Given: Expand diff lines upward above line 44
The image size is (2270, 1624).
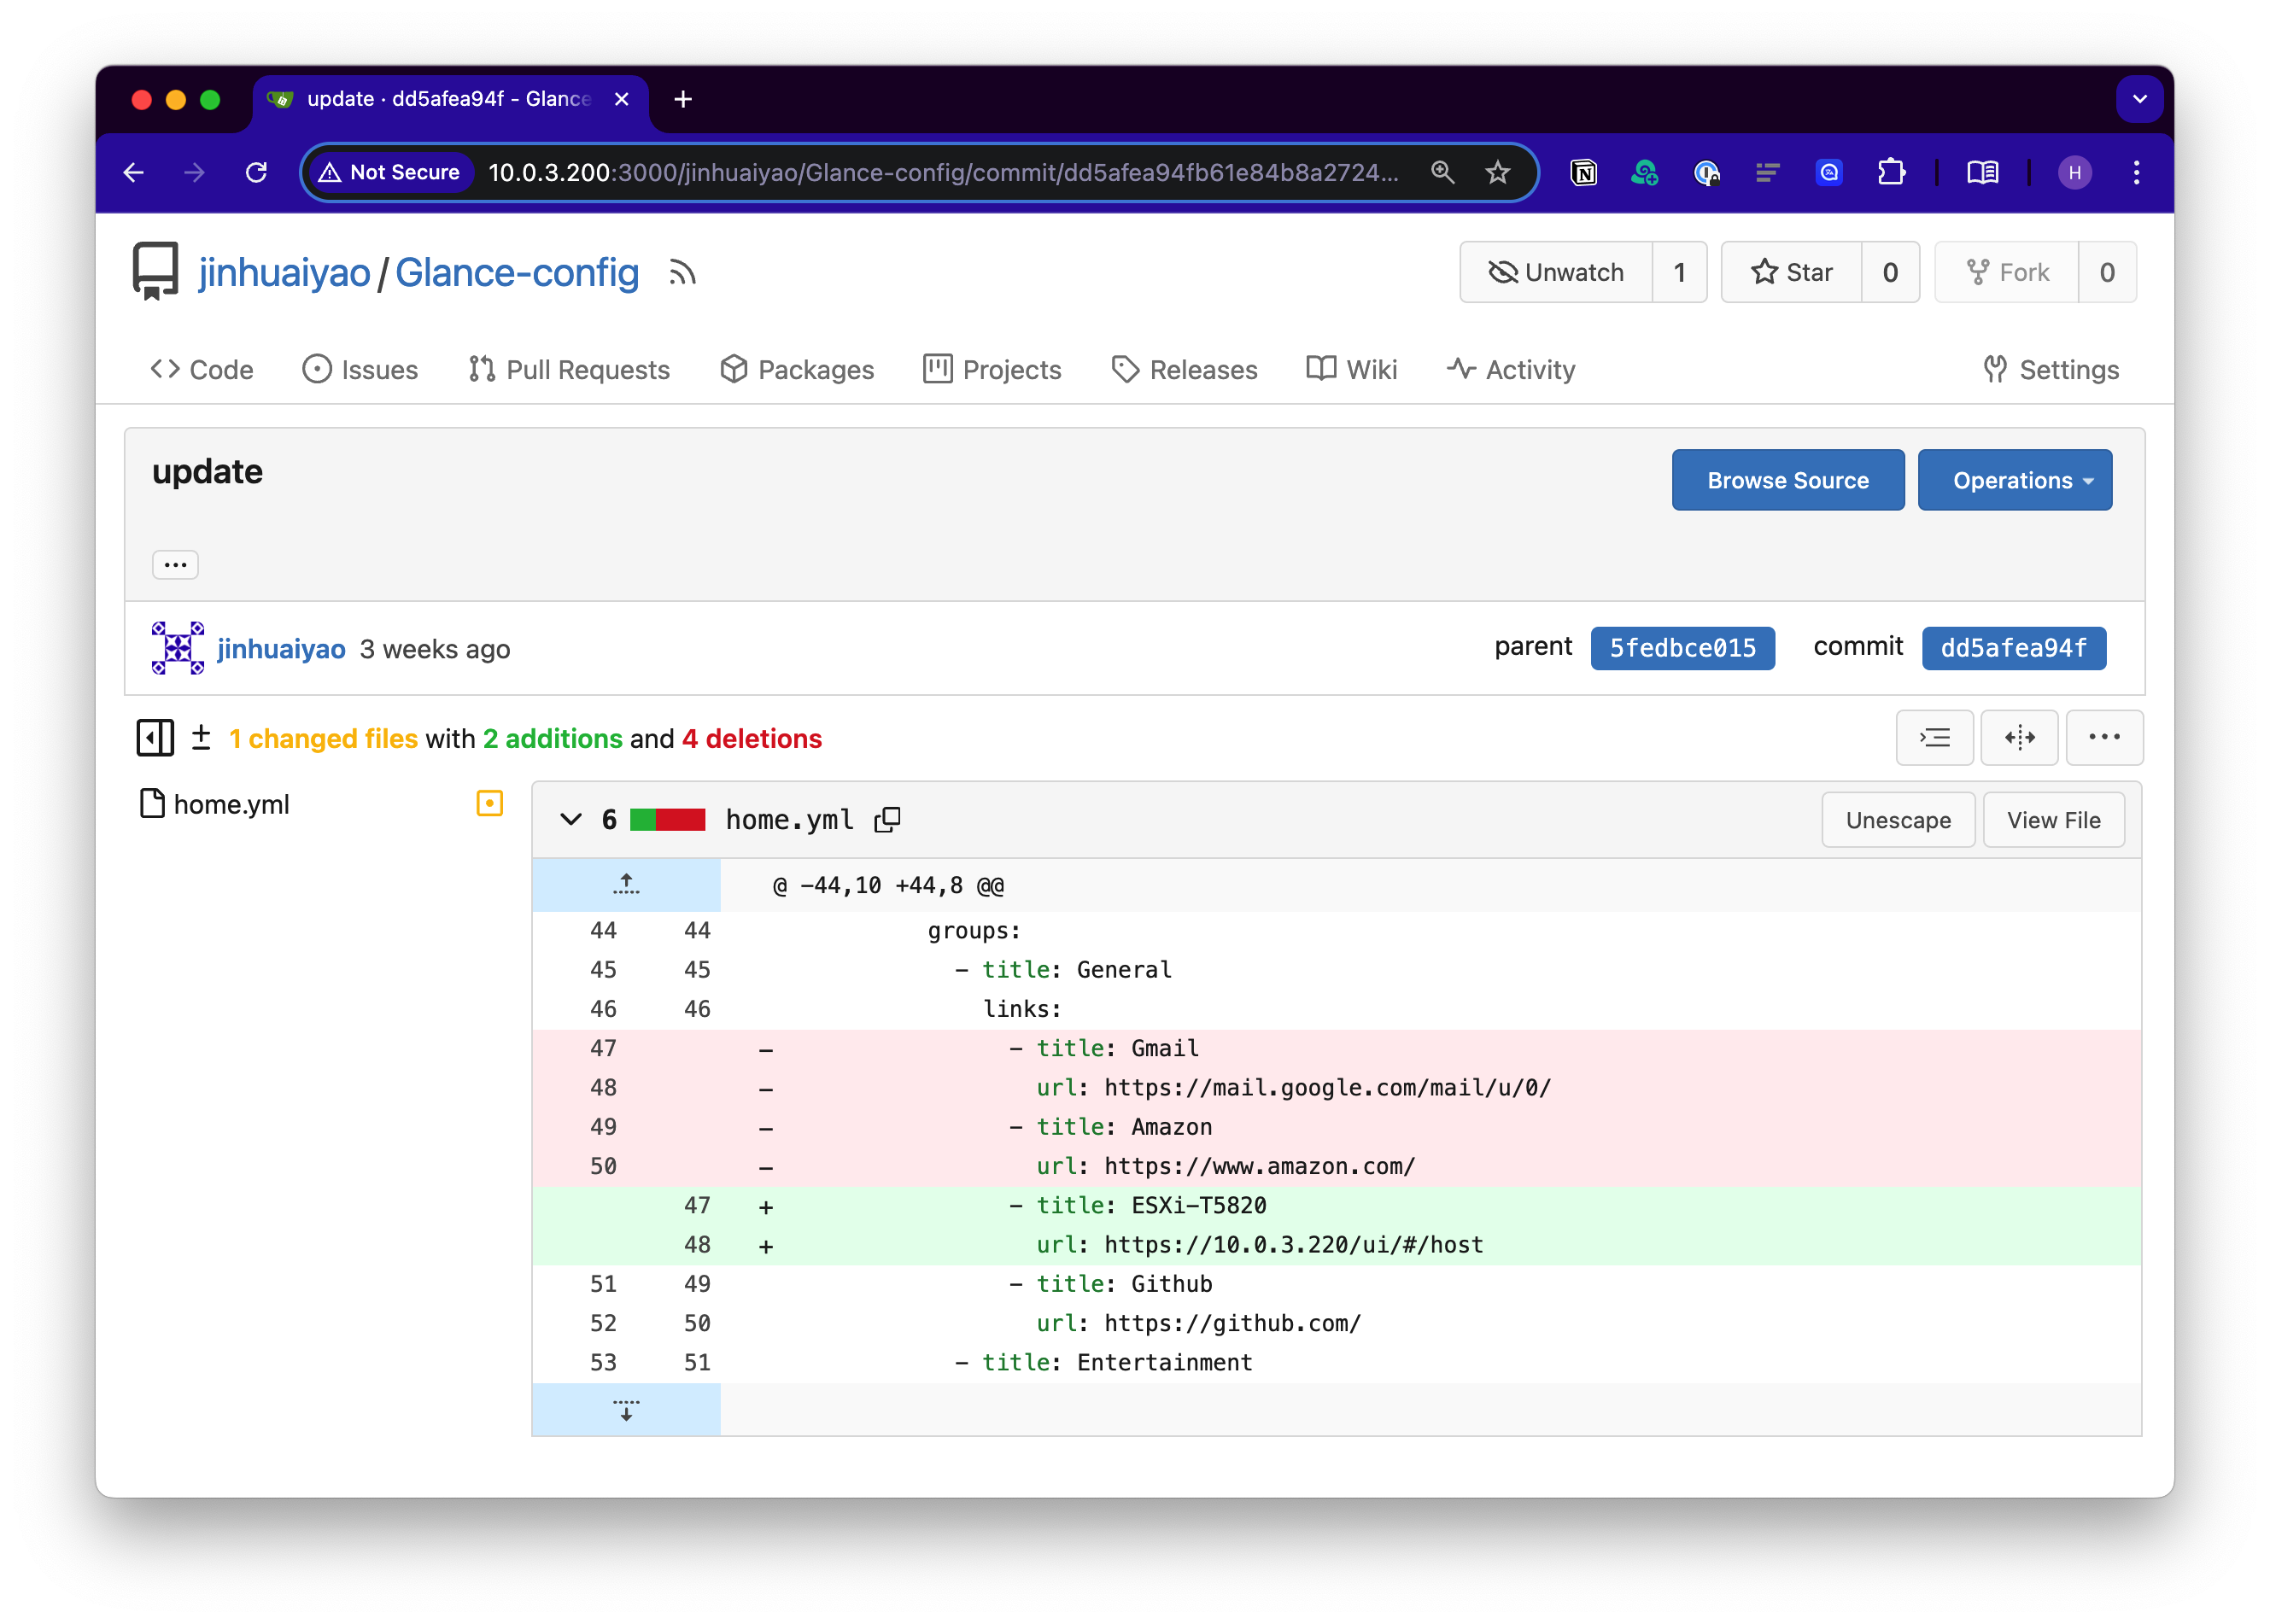Looking at the screenshot, I should [x=626, y=885].
